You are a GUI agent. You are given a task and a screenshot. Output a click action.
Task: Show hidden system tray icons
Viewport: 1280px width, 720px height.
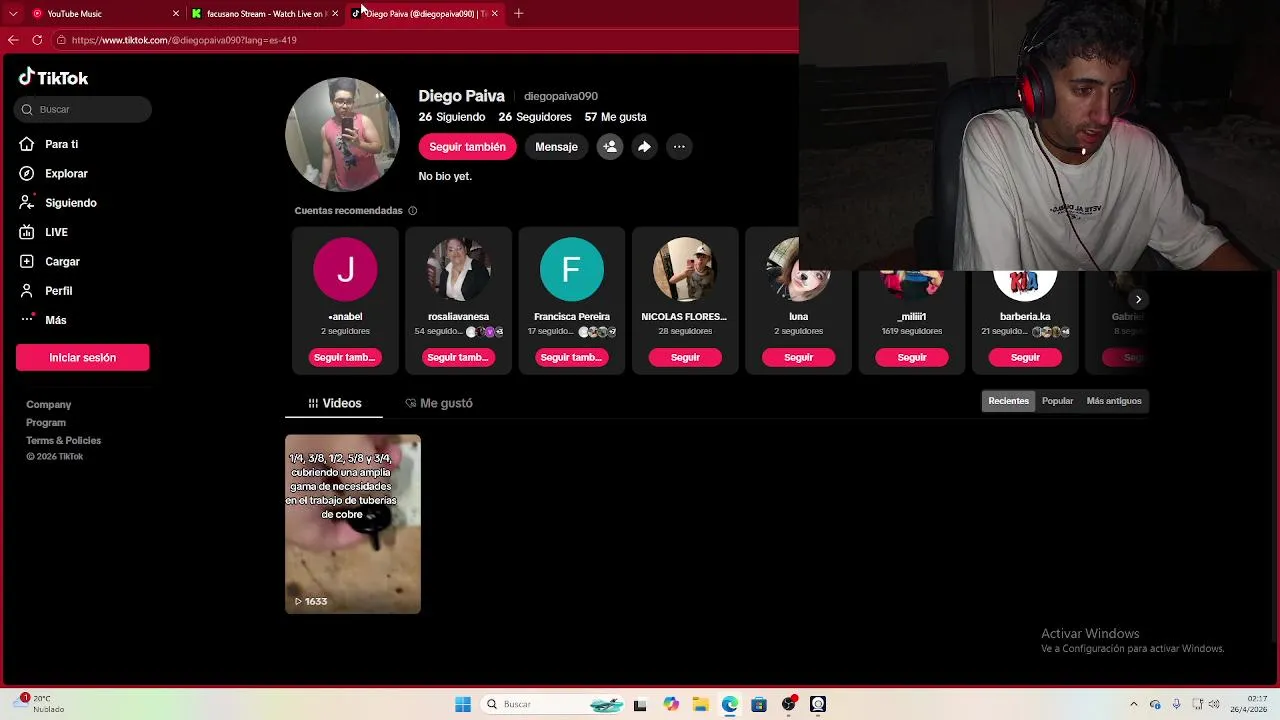click(1133, 704)
